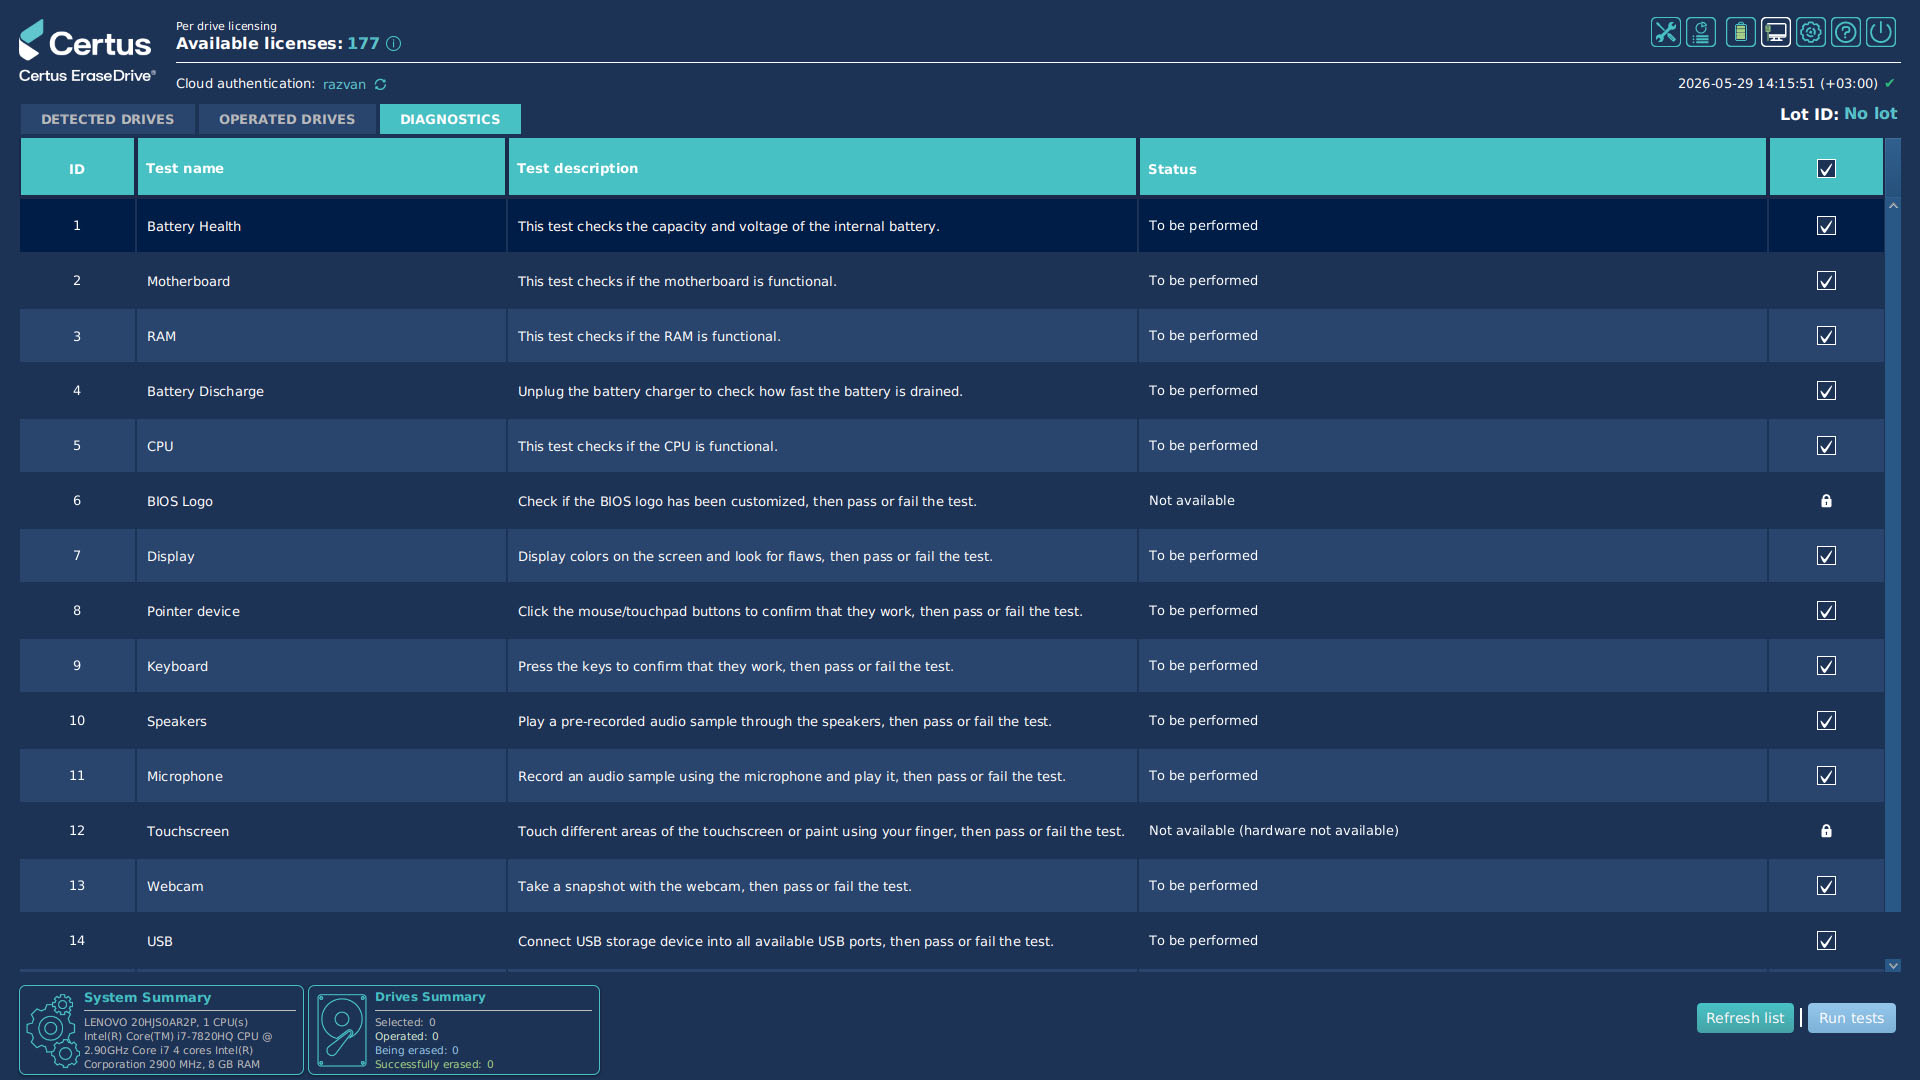This screenshot has height=1080, width=1920.
Task: Switch to the Detected Drives tab
Action: (108, 119)
